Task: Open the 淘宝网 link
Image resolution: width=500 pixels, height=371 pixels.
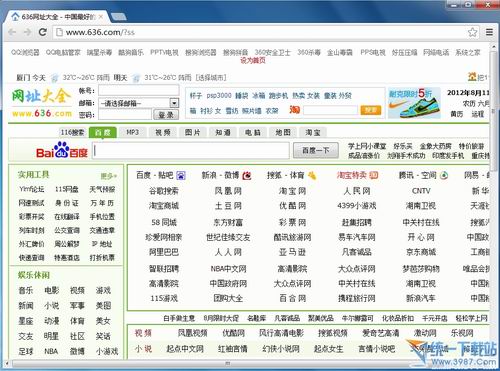Action: [292, 191]
